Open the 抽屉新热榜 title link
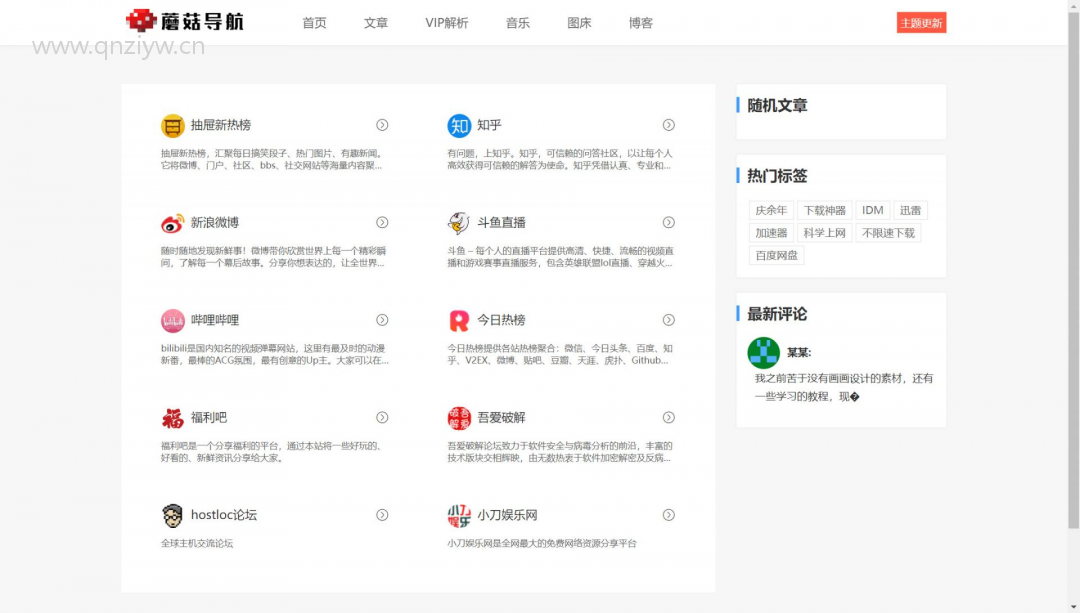The height and width of the screenshot is (613, 1080). tap(220, 125)
